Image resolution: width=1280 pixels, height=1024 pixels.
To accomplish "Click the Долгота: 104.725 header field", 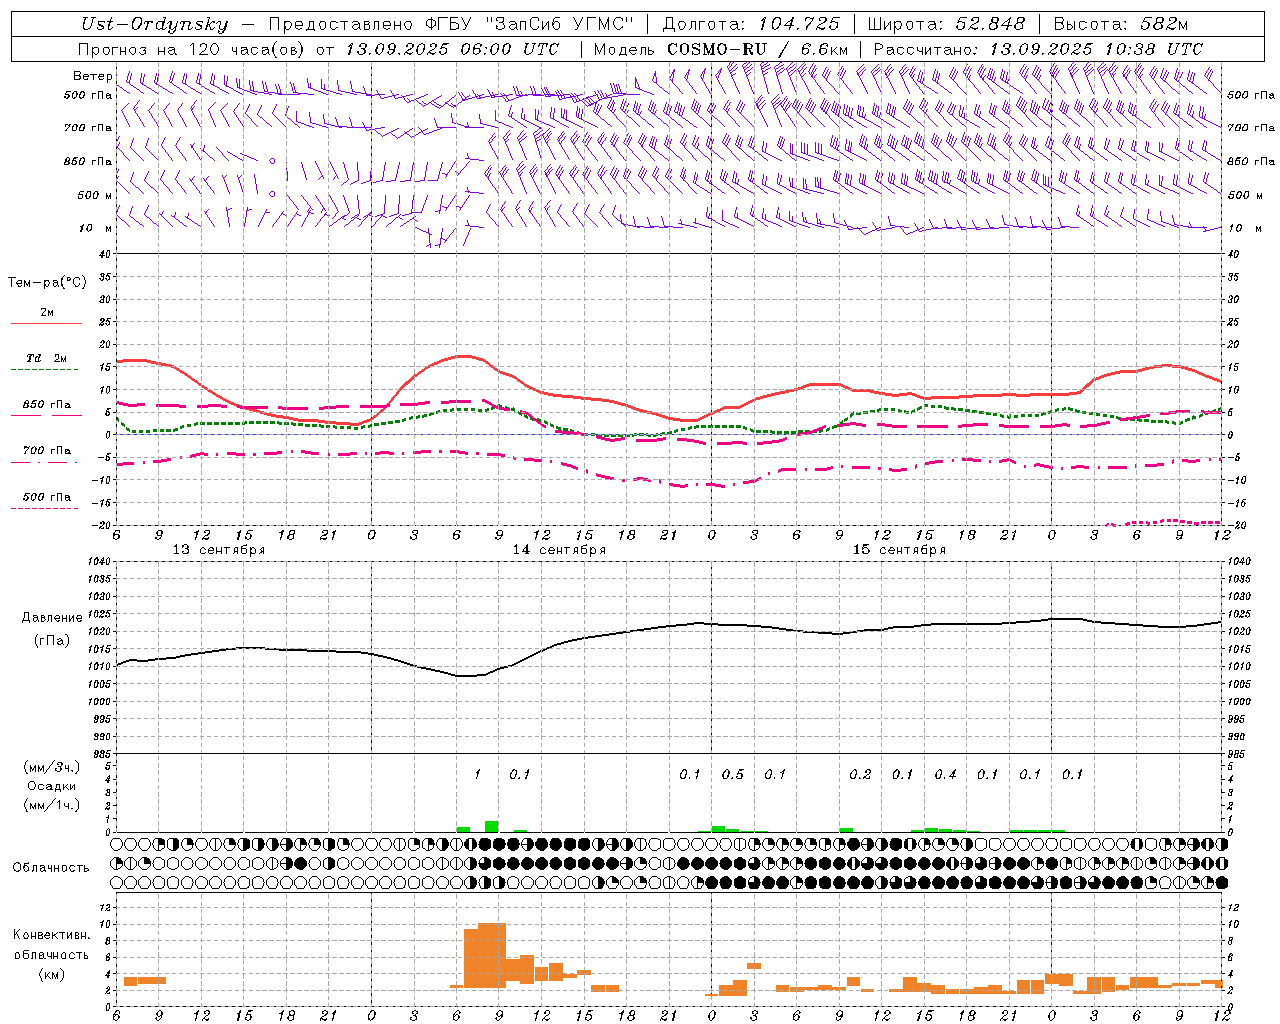I will point(752,24).
